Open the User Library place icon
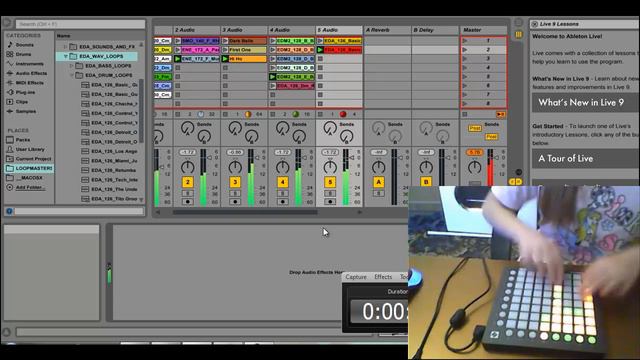This screenshot has height=360, width=640. (x=10, y=149)
